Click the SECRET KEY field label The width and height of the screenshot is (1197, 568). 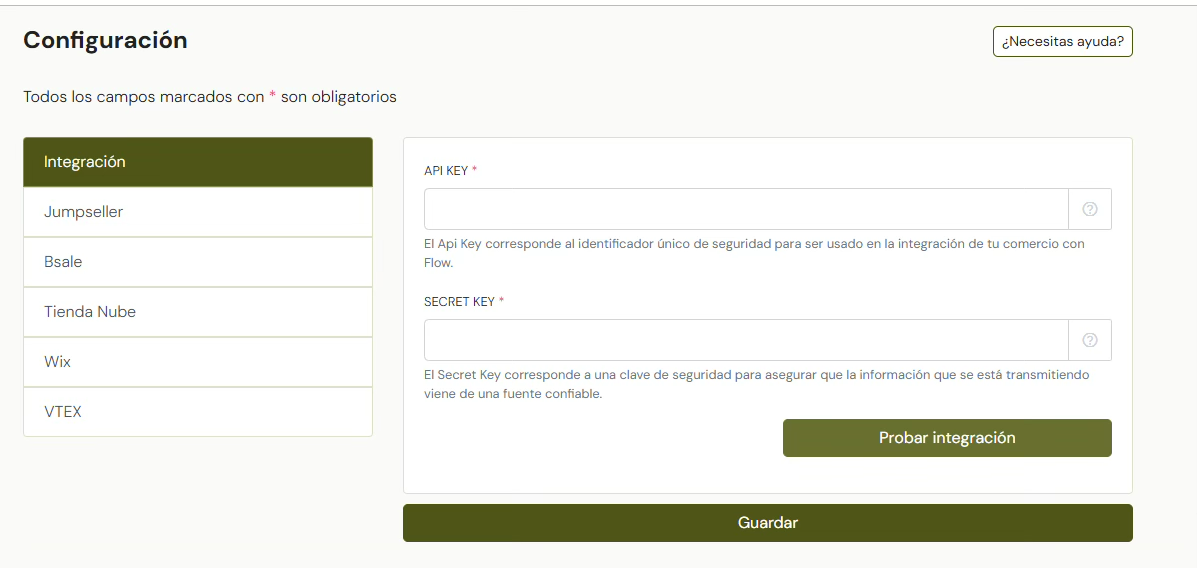coord(459,302)
